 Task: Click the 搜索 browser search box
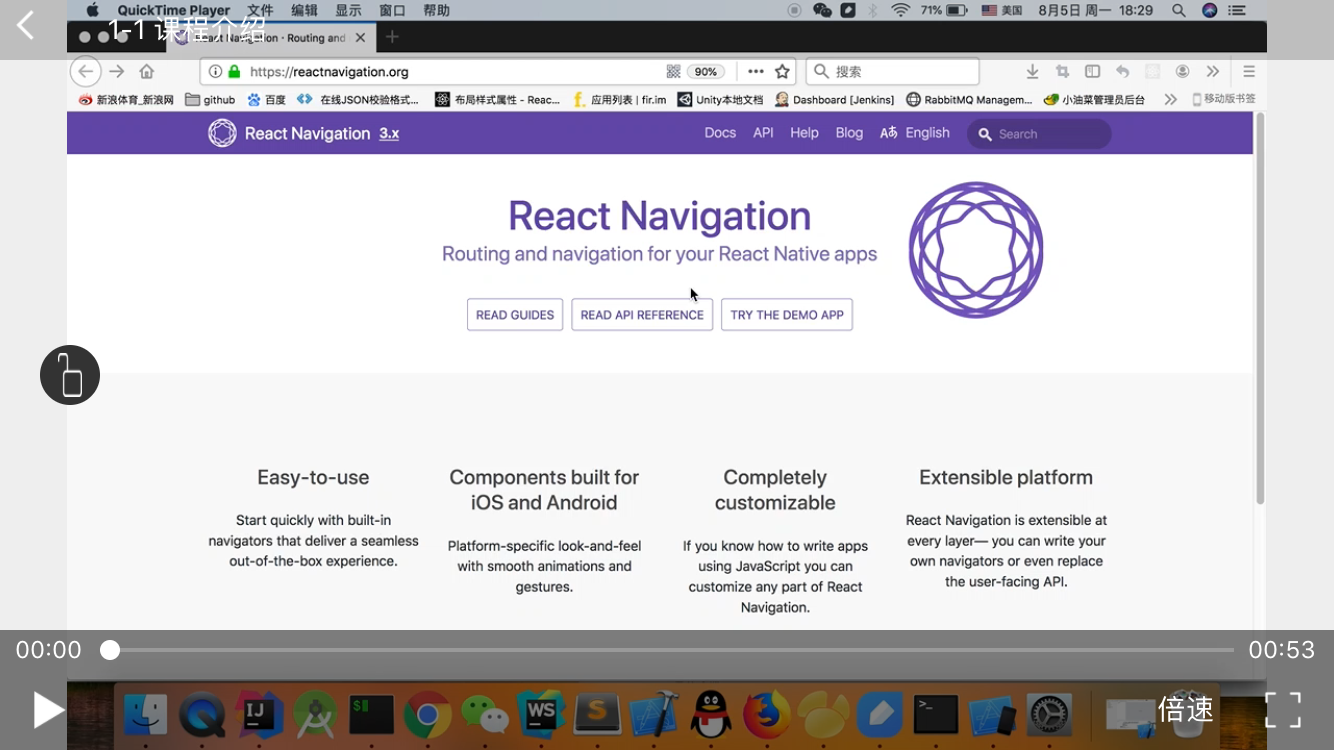pyautogui.click(x=892, y=72)
